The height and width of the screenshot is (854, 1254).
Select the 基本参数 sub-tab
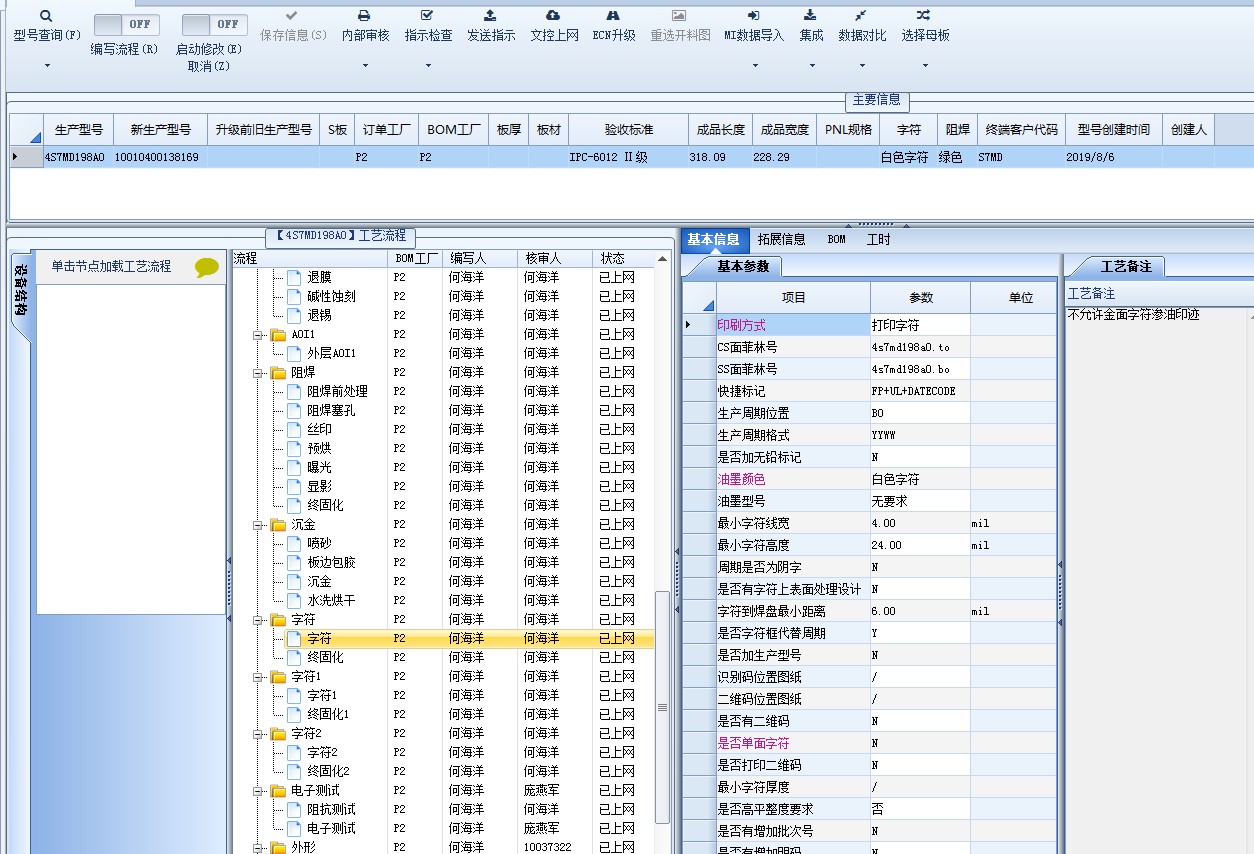coord(743,267)
